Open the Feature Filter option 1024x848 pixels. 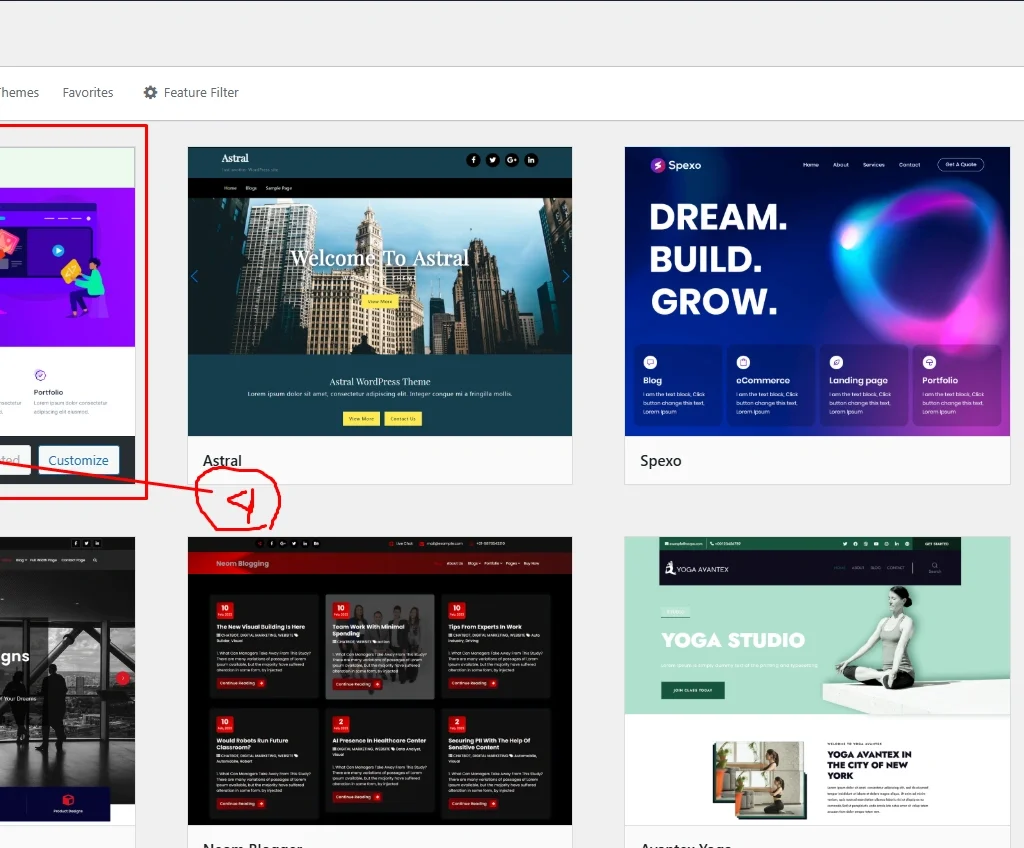[x=200, y=92]
